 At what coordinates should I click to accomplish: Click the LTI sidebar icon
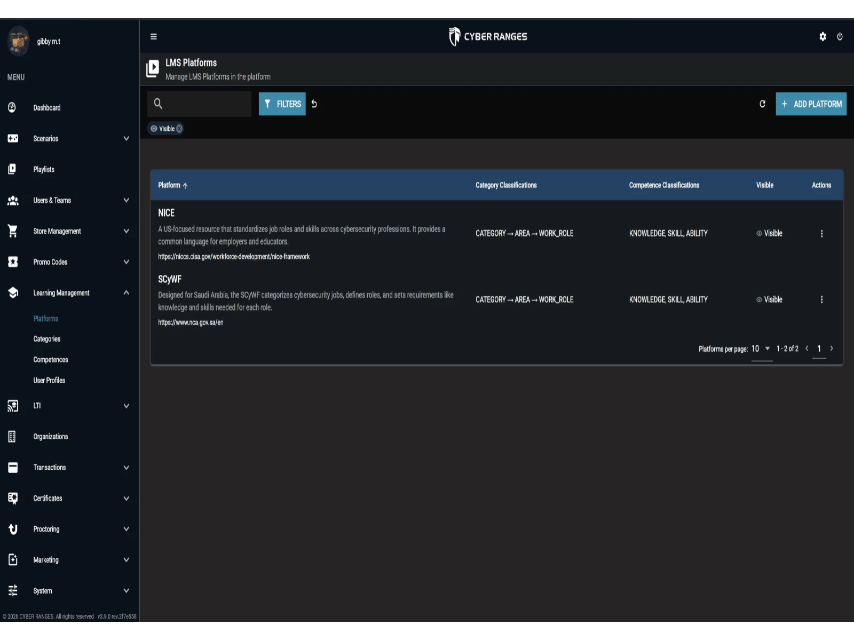(x=13, y=405)
